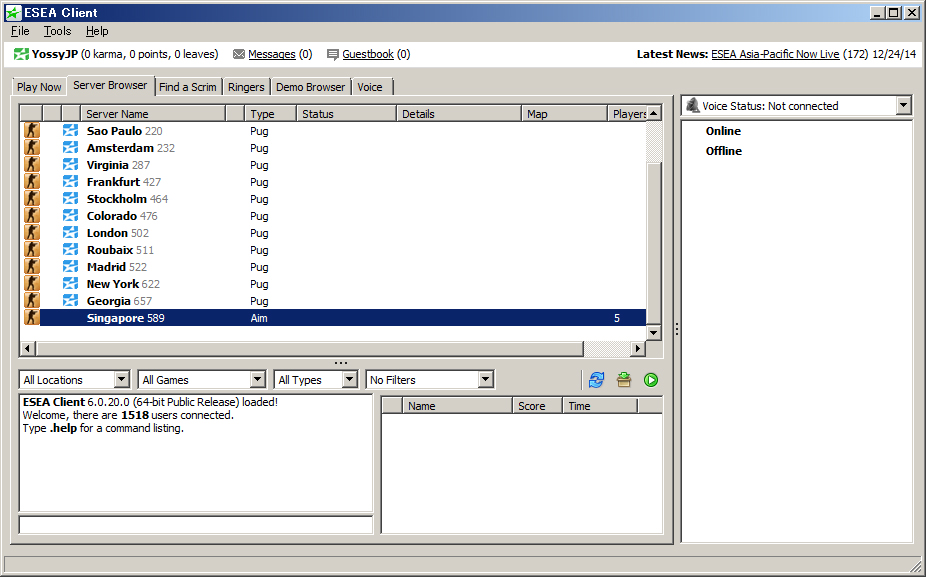Click the green play connect icon
Viewport: 926px width, 577px height.
point(651,380)
